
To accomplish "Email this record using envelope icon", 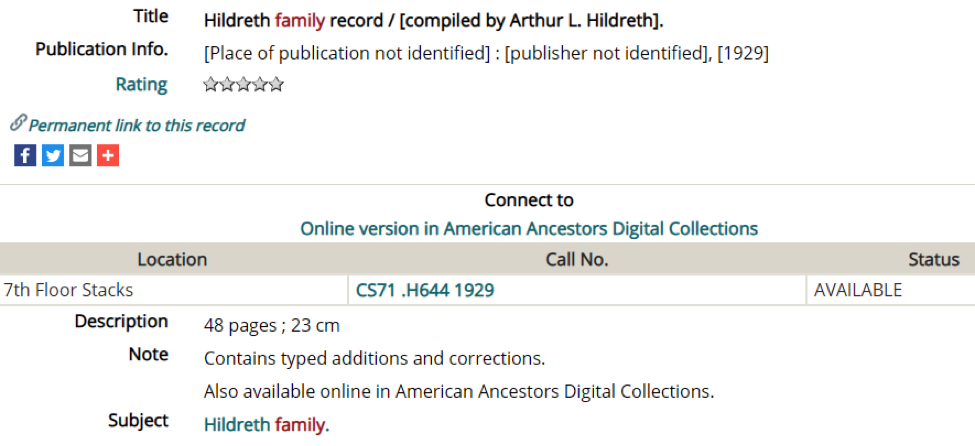I will tap(80, 156).
